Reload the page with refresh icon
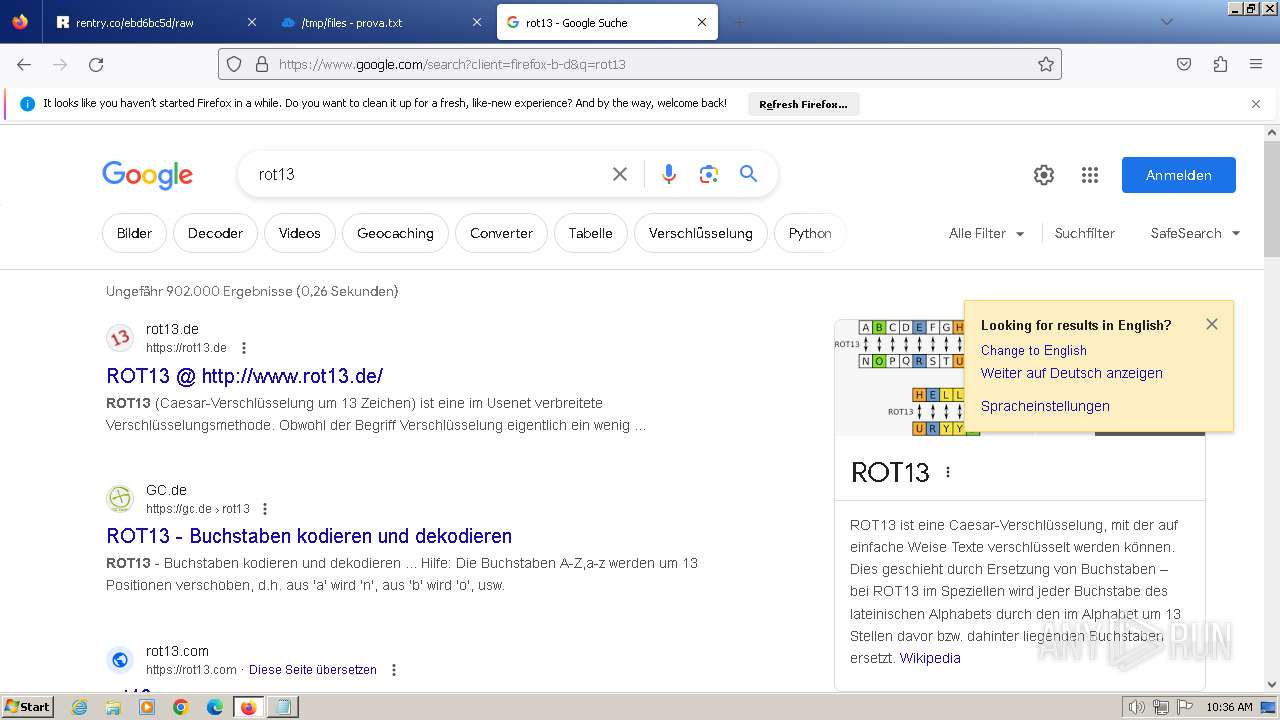 [96, 64]
